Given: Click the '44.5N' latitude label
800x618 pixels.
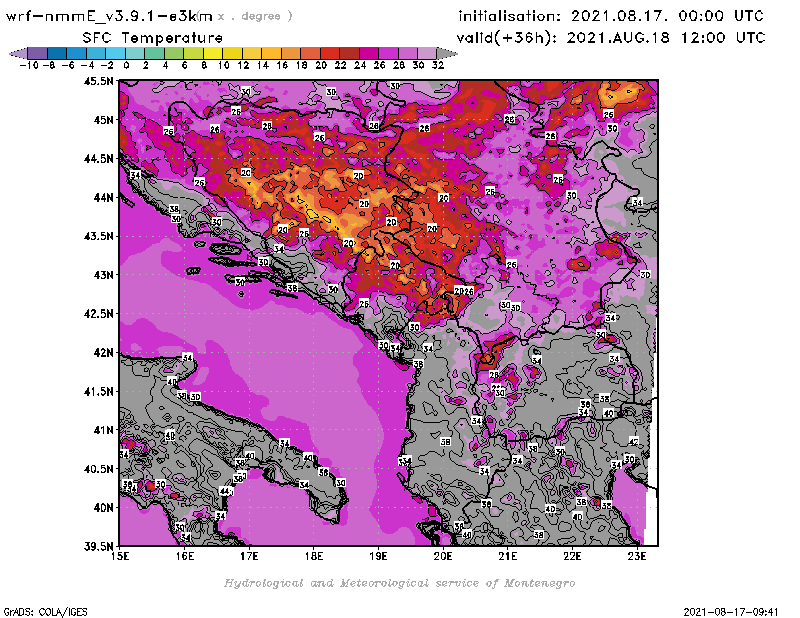Looking at the screenshot, I should pos(98,159).
